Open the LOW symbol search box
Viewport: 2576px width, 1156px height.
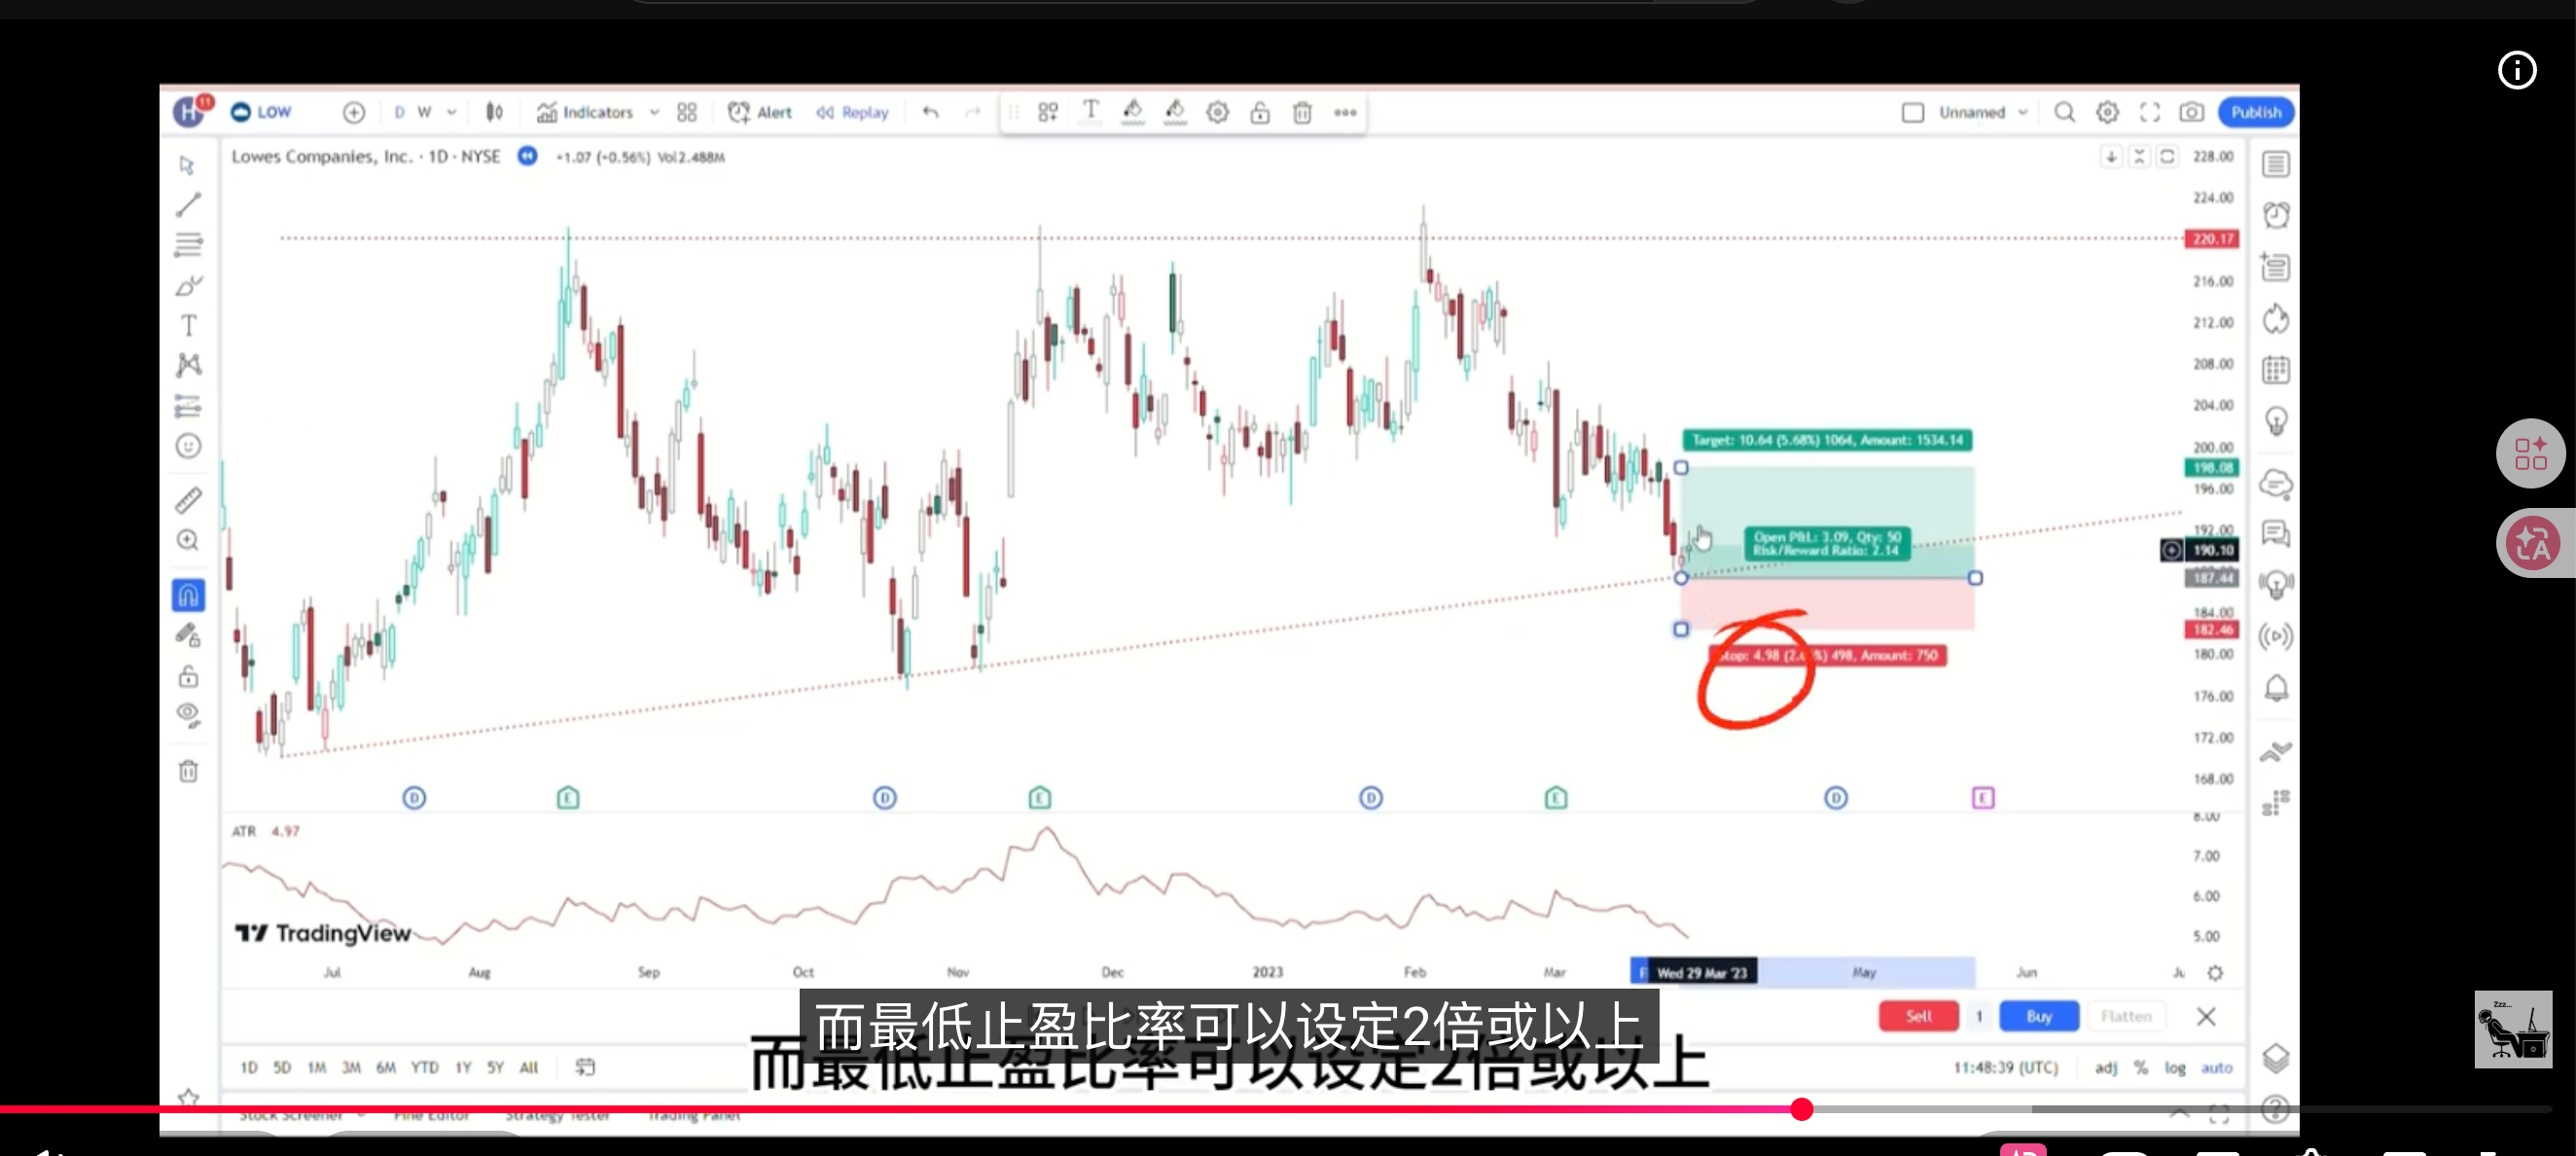tap(262, 113)
